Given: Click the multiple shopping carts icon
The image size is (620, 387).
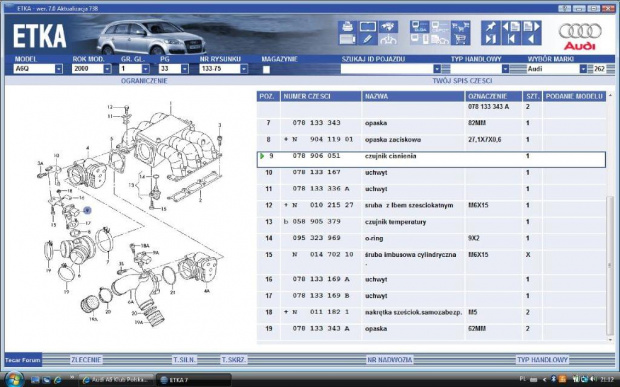Looking at the screenshot, I should pyautogui.click(x=460, y=26).
